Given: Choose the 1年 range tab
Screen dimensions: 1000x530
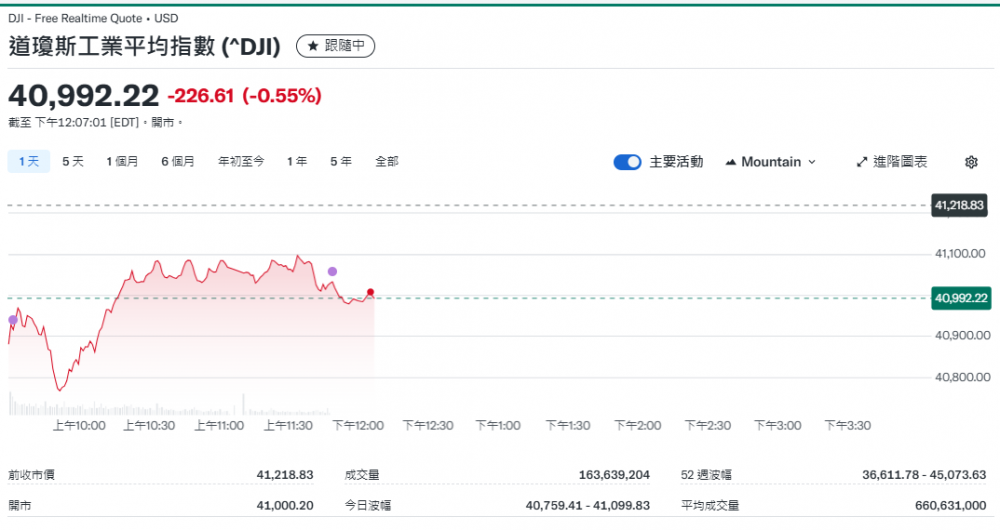Looking at the screenshot, I should coord(297,161).
